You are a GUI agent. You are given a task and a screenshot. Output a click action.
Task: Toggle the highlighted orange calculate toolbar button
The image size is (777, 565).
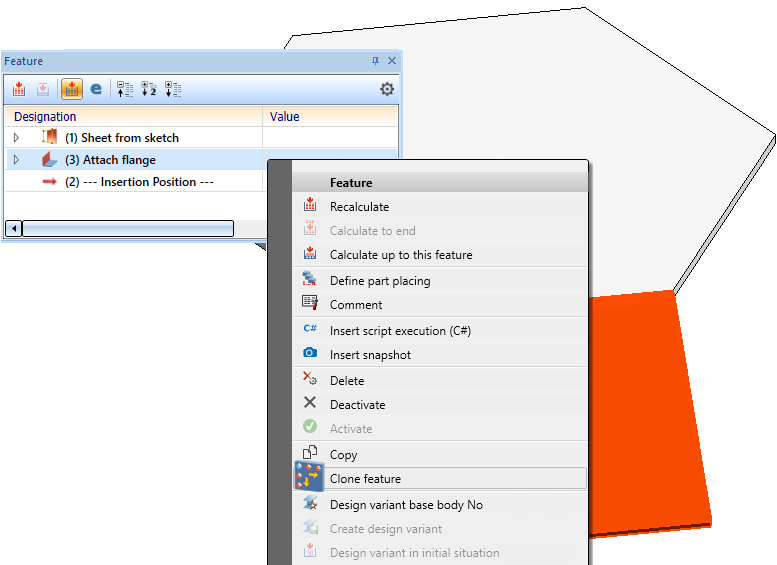(x=72, y=89)
